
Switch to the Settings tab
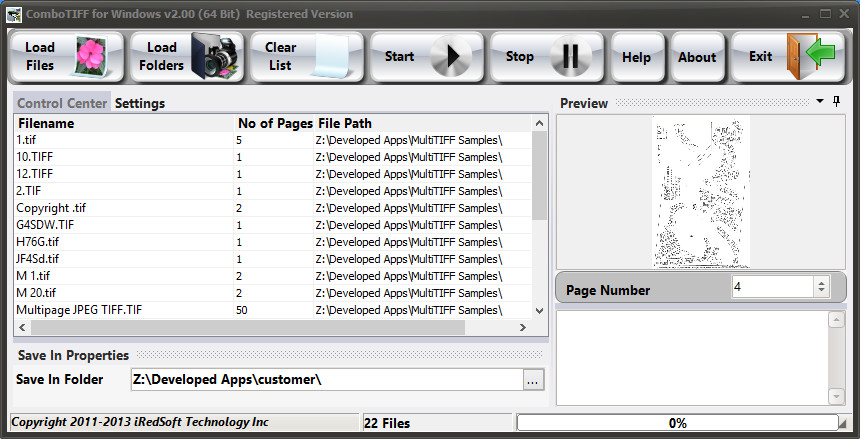click(x=140, y=103)
